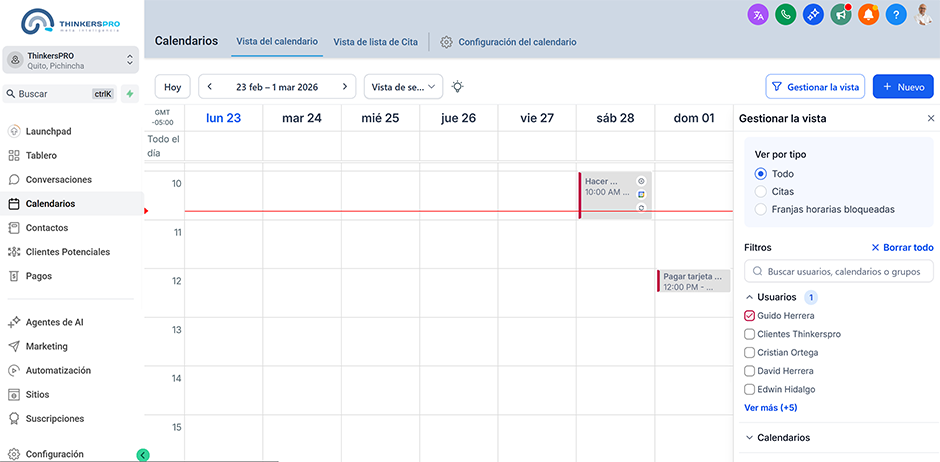Click the lightbulb icon beside view selector

coord(457,87)
